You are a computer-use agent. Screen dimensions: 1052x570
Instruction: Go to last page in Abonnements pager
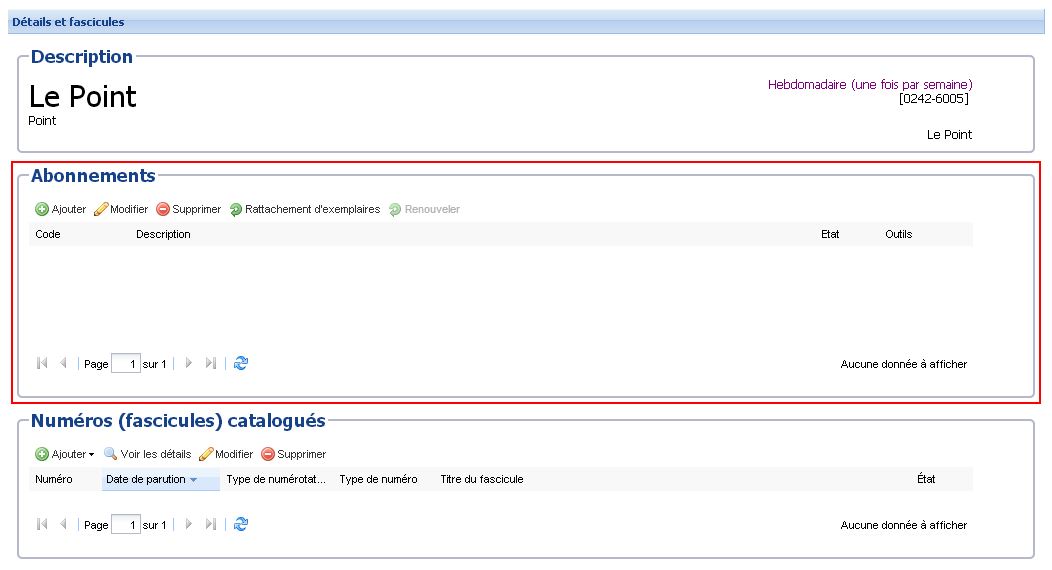pyautogui.click(x=211, y=363)
